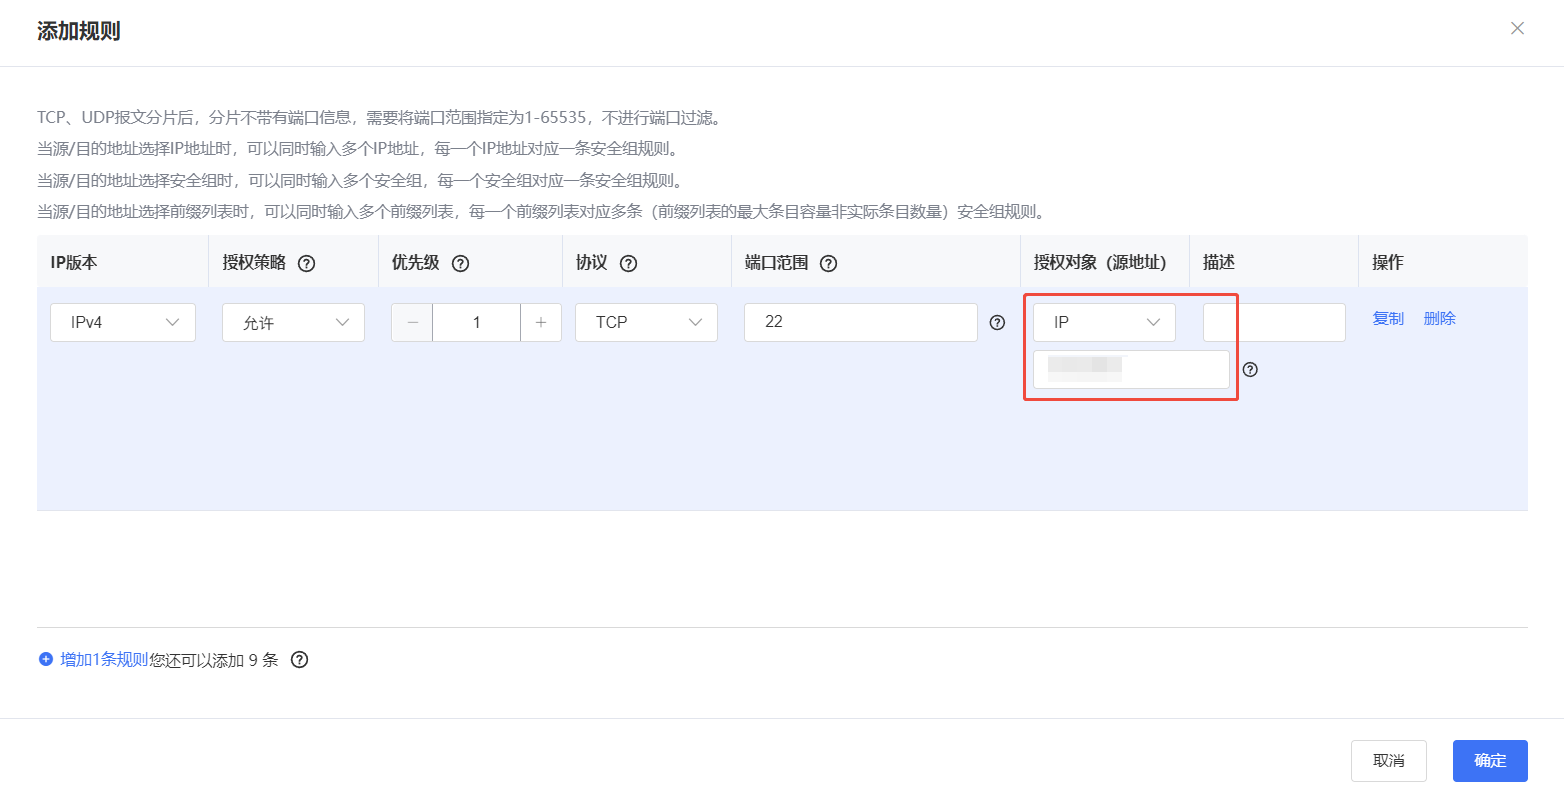Click the 删除 link to delete rule

pyautogui.click(x=1439, y=319)
